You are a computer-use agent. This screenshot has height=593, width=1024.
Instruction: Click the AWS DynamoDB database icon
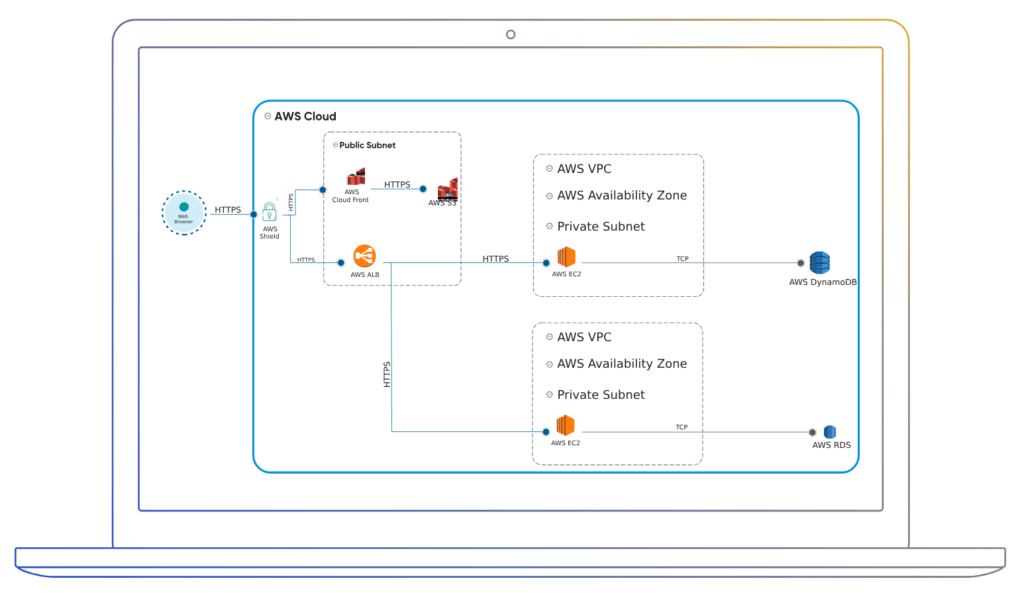tap(820, 263)
